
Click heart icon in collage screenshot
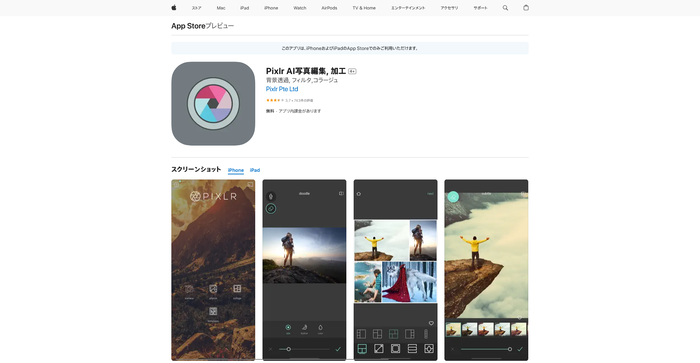431,323
